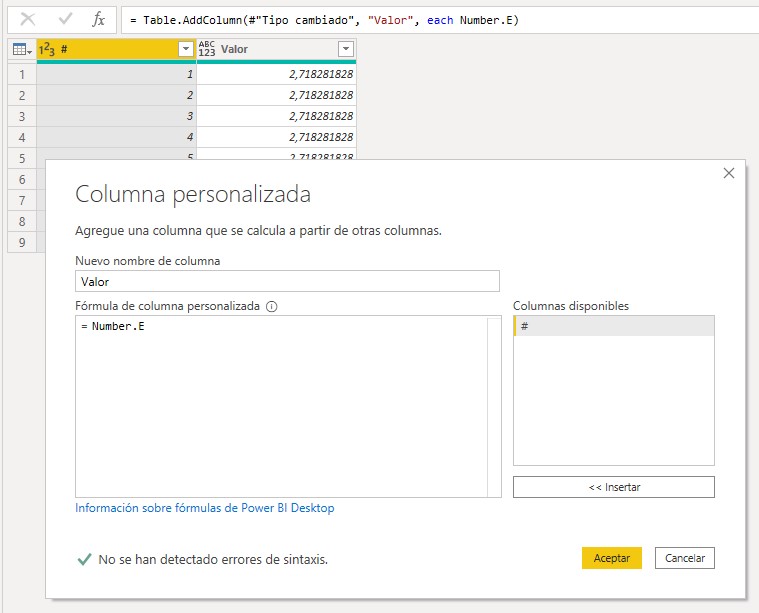The height and width of the screenshot is (613, 759).
Task: Click the ABC123 data type icon of Valor column
Action: (x=207, y=49)
